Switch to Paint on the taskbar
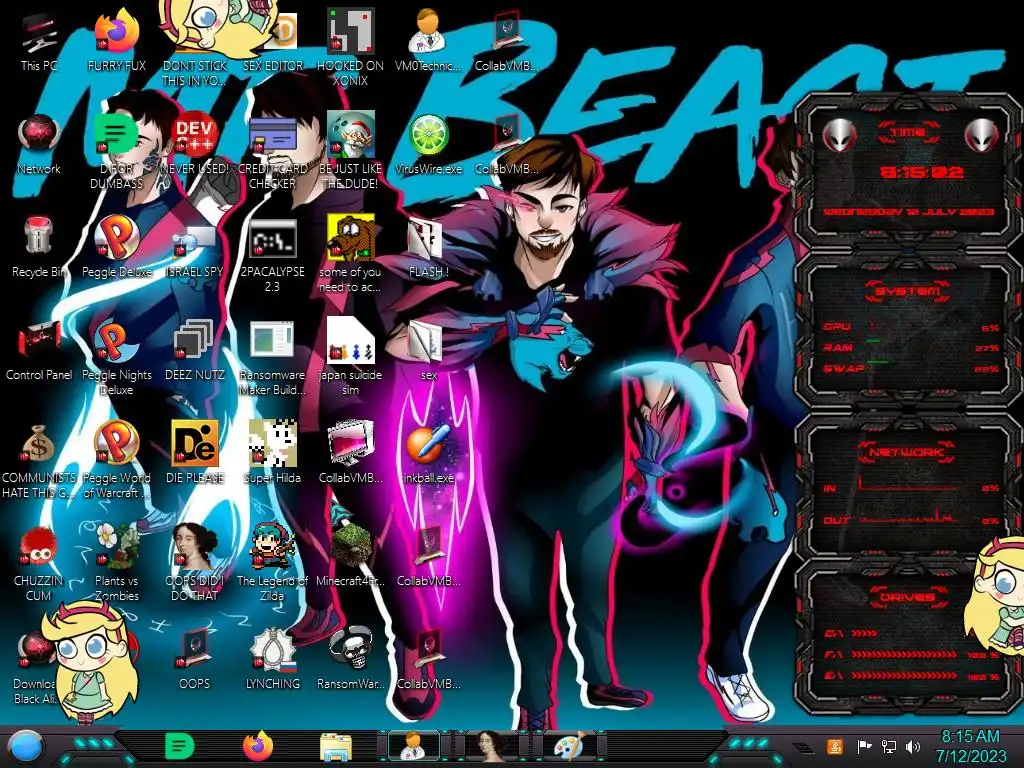The image size is (1024, 768). click(569, 746)
